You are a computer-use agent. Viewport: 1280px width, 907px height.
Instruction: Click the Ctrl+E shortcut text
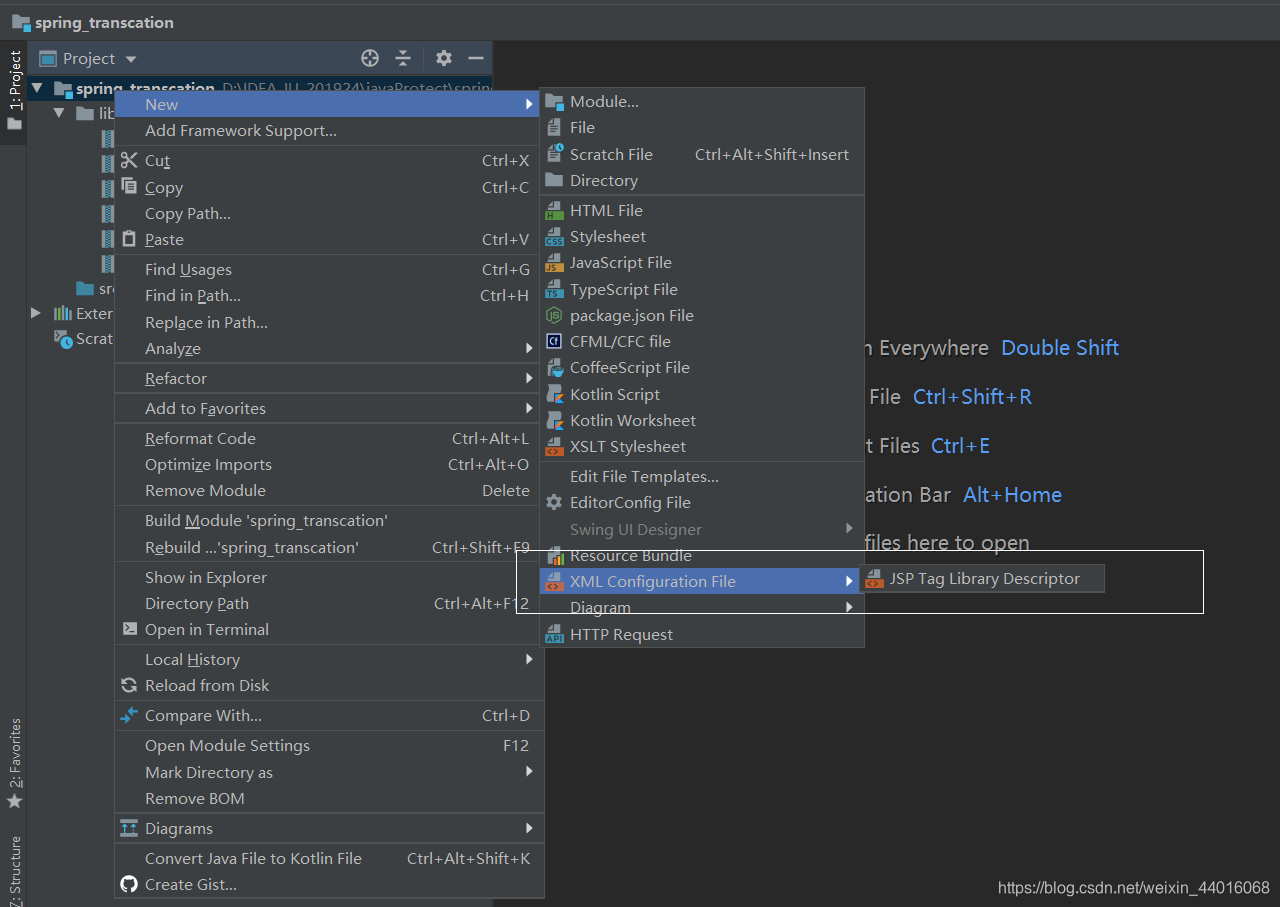coord(960,446)
